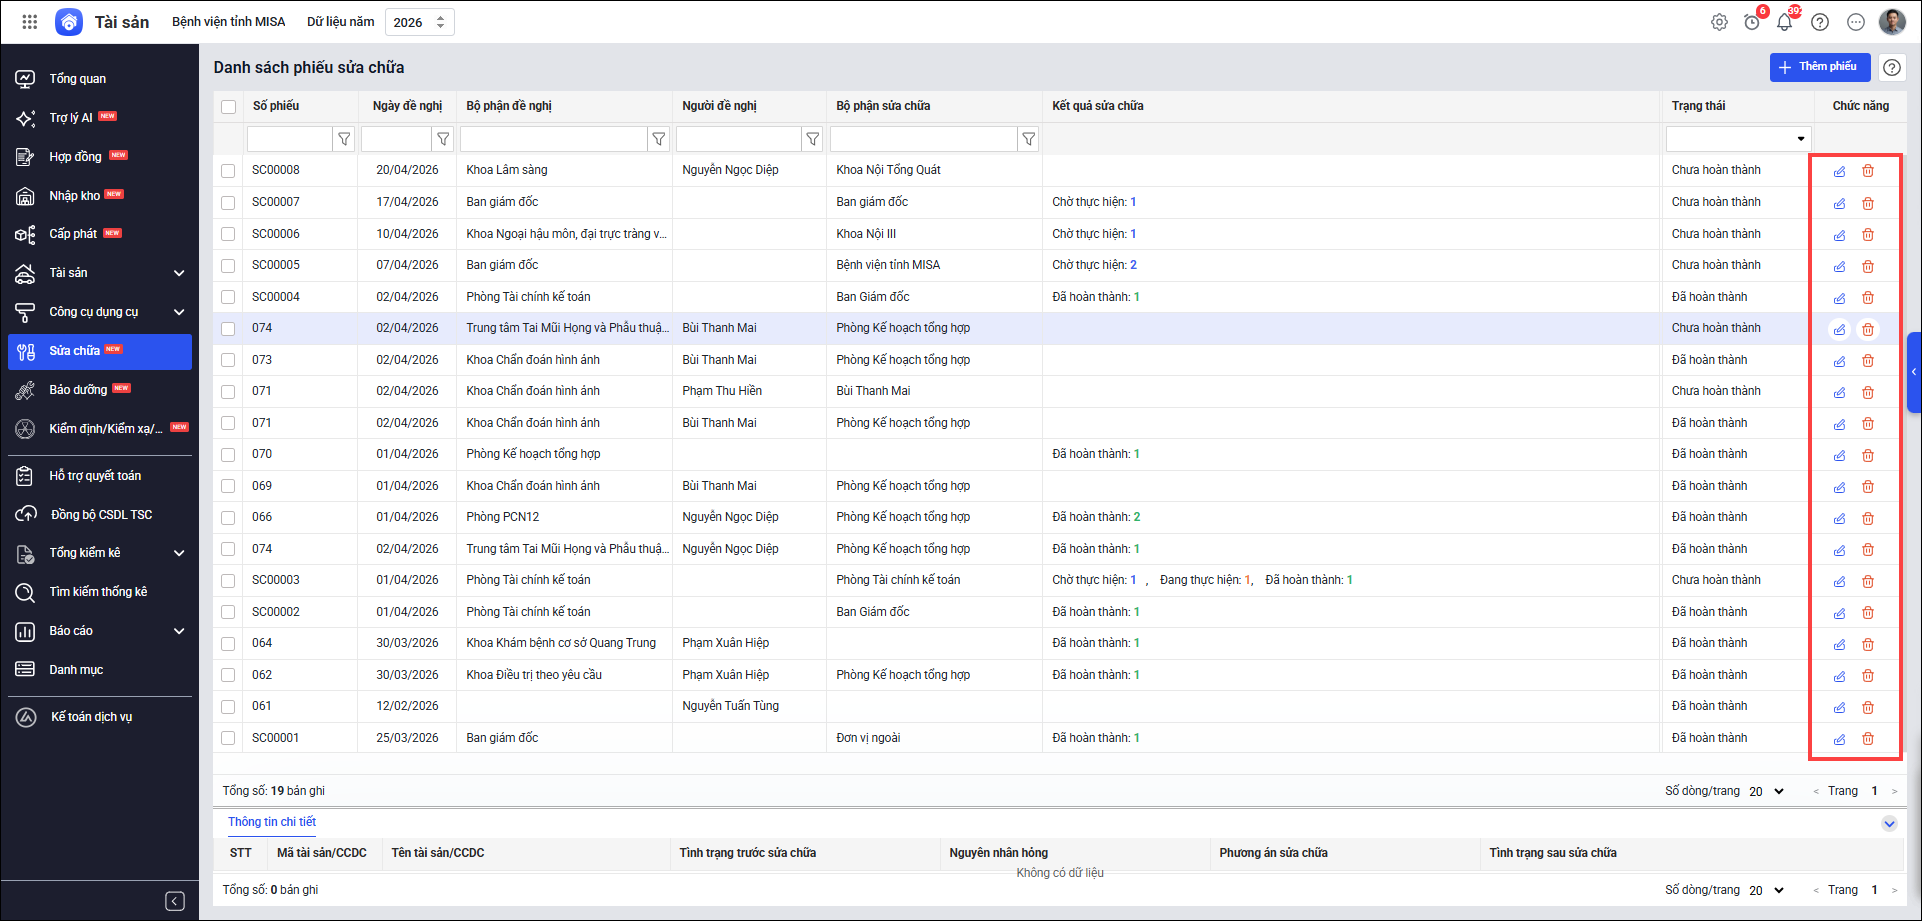The image size is (1922, 921).
Task: Check the box for ticket SC00001
Action: tap(229, 738)
